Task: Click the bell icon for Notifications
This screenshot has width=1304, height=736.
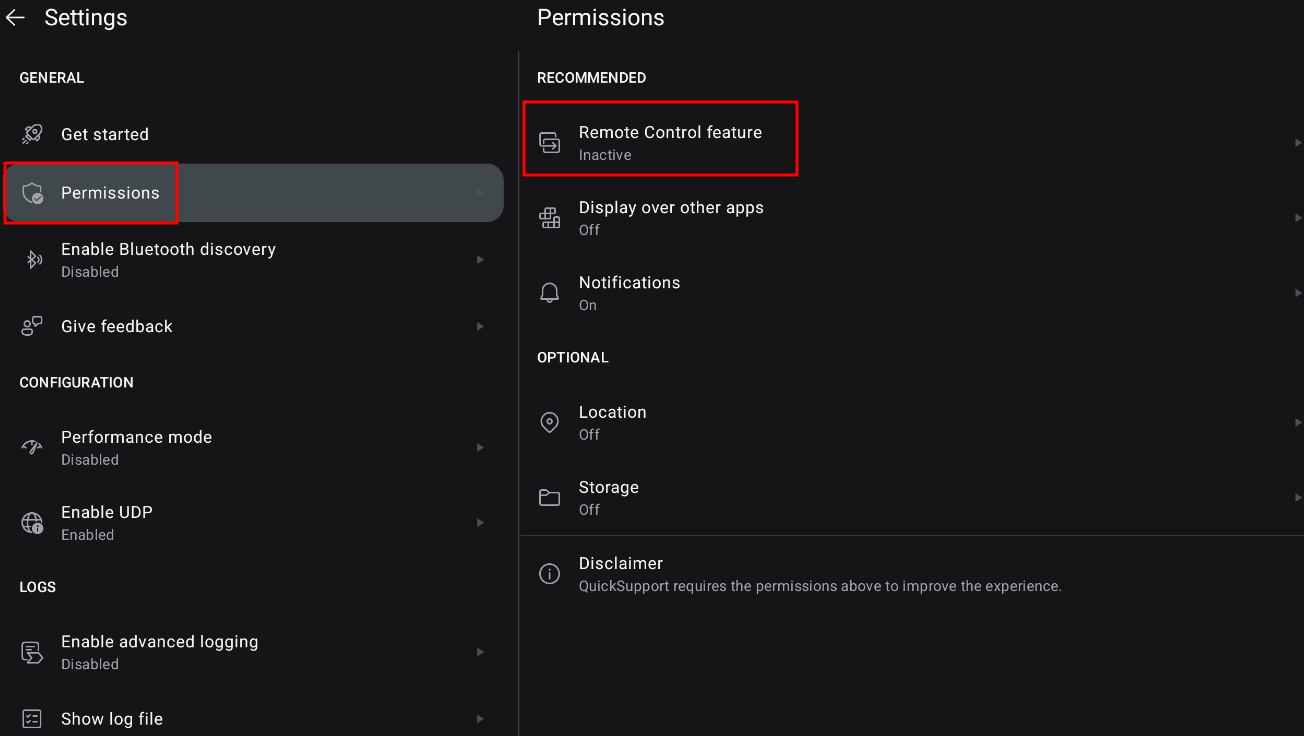Action: pos(549,293)
